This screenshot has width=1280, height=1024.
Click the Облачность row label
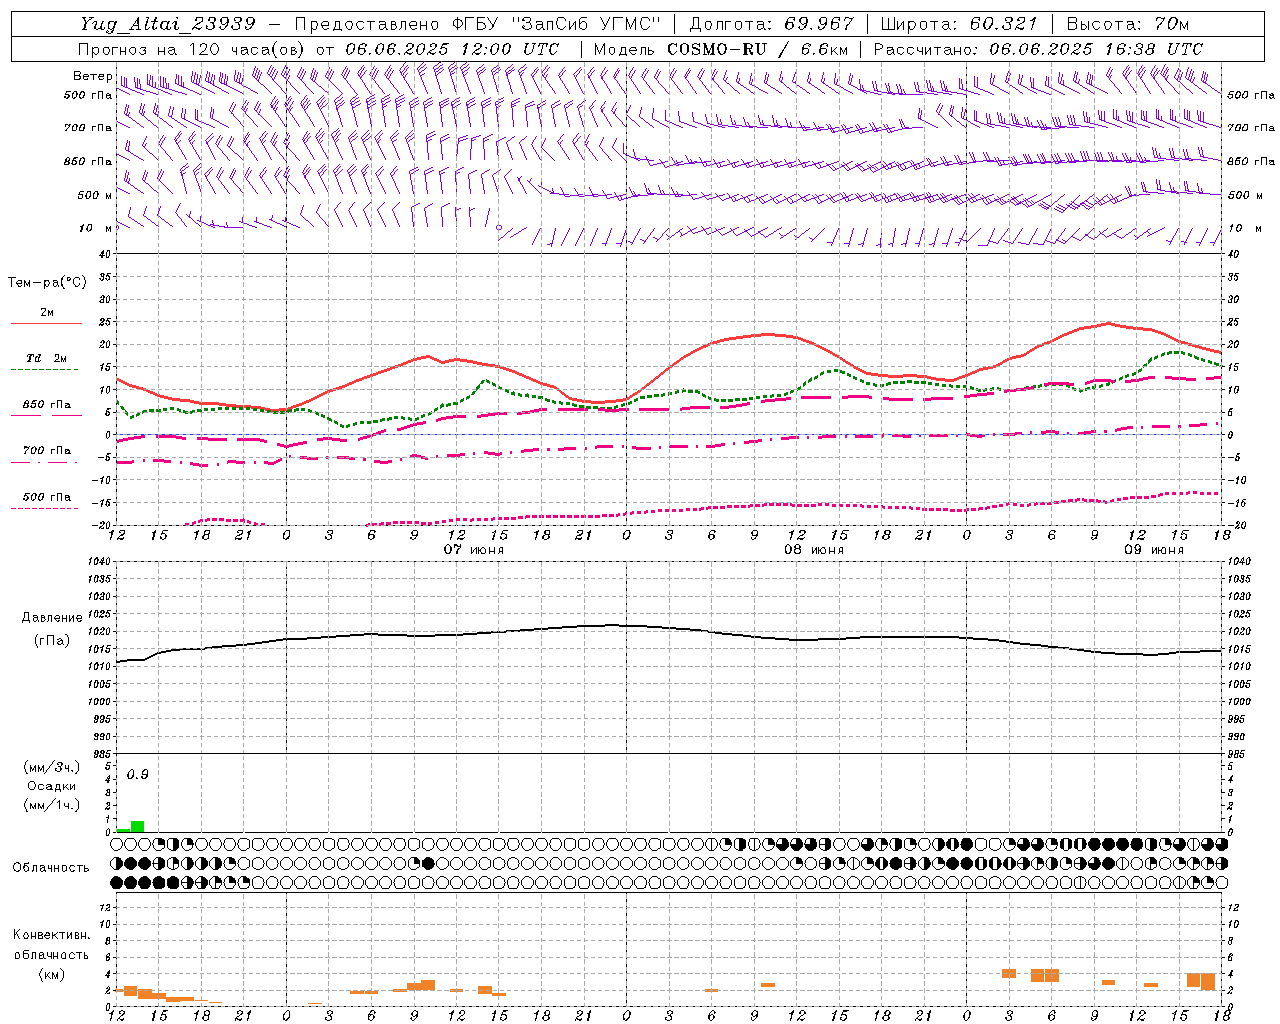click(x=51, y=868)
